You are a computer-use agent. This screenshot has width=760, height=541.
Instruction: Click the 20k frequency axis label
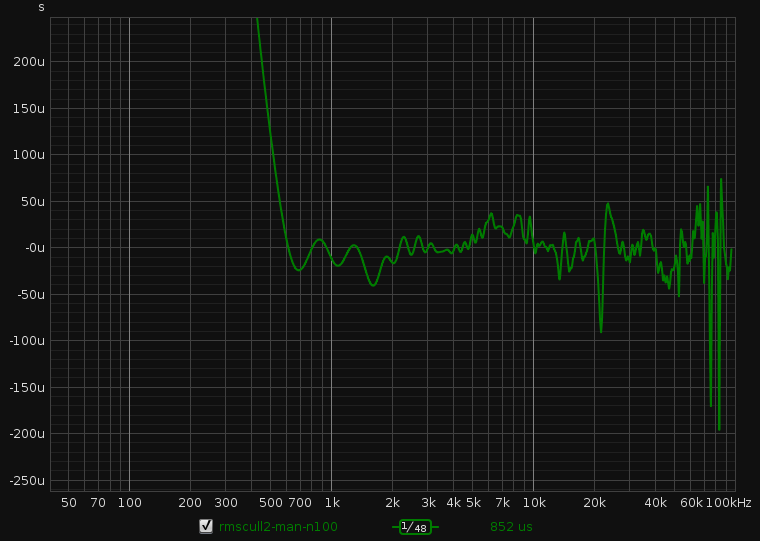594,503
